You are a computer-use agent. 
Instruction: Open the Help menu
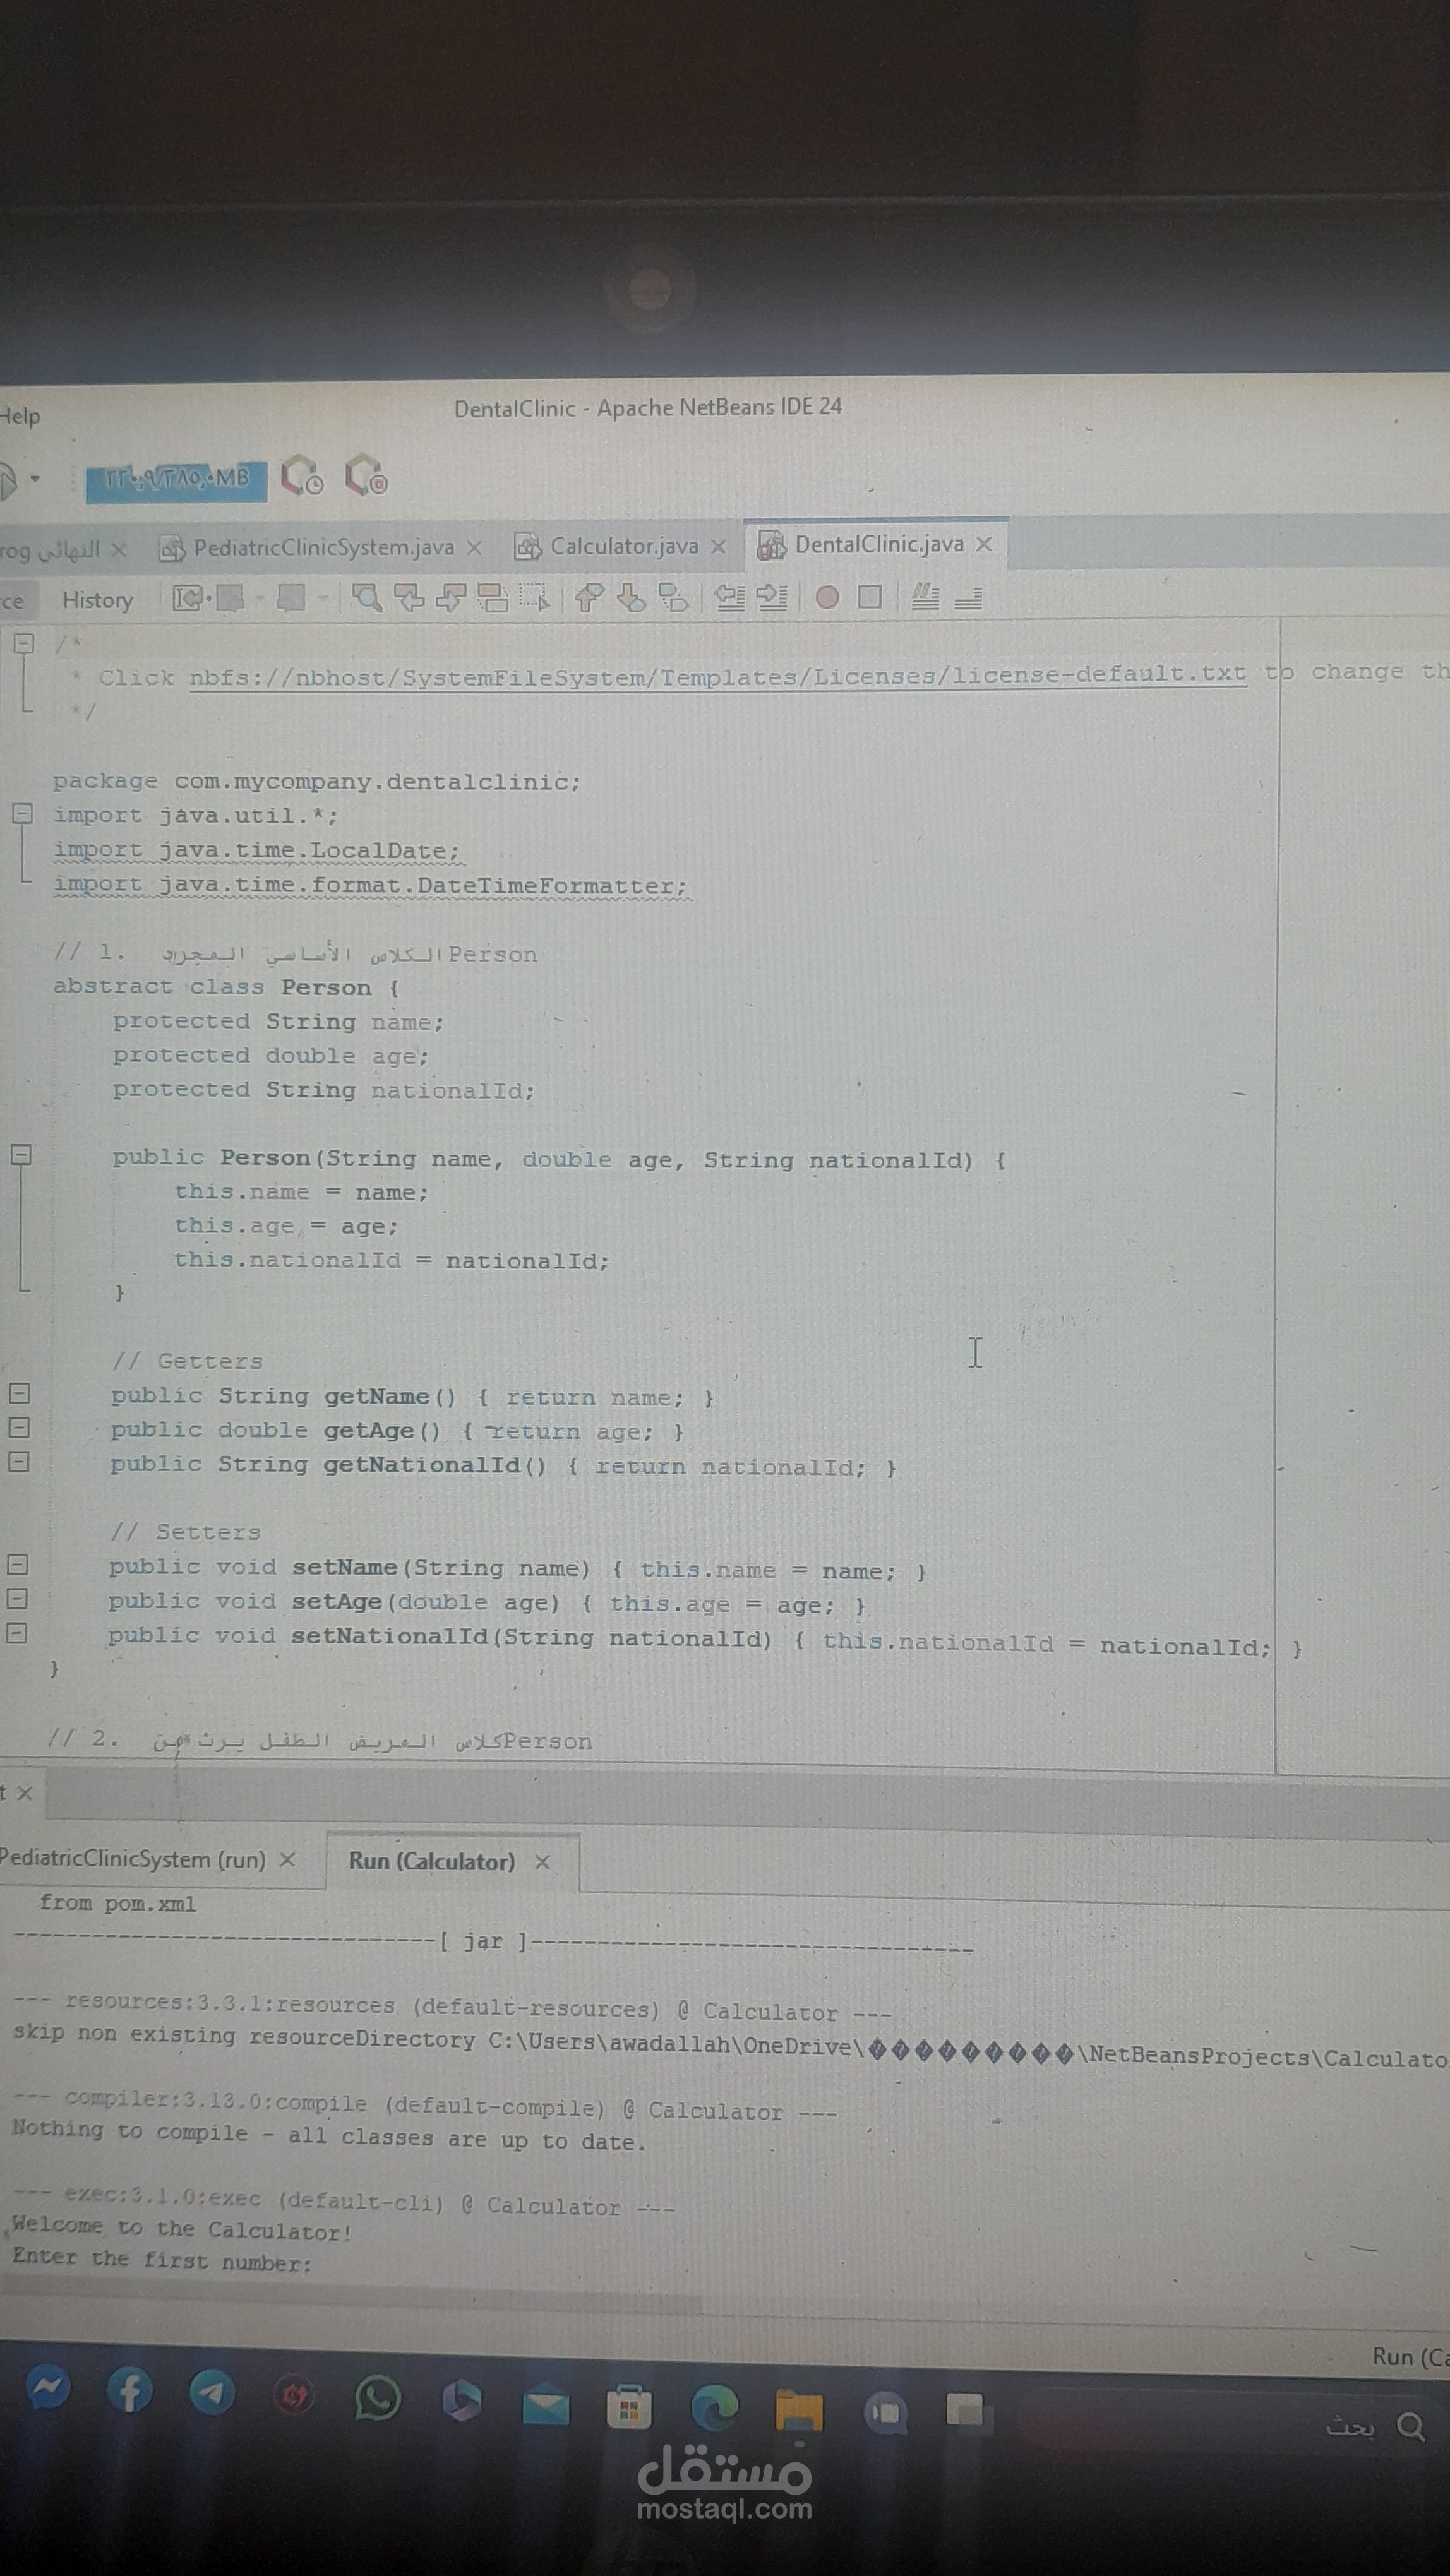pos(19,416)
